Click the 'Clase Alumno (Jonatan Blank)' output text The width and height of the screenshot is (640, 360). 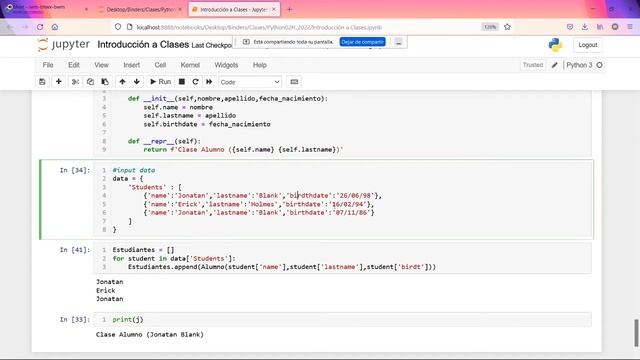click(150, 334)
